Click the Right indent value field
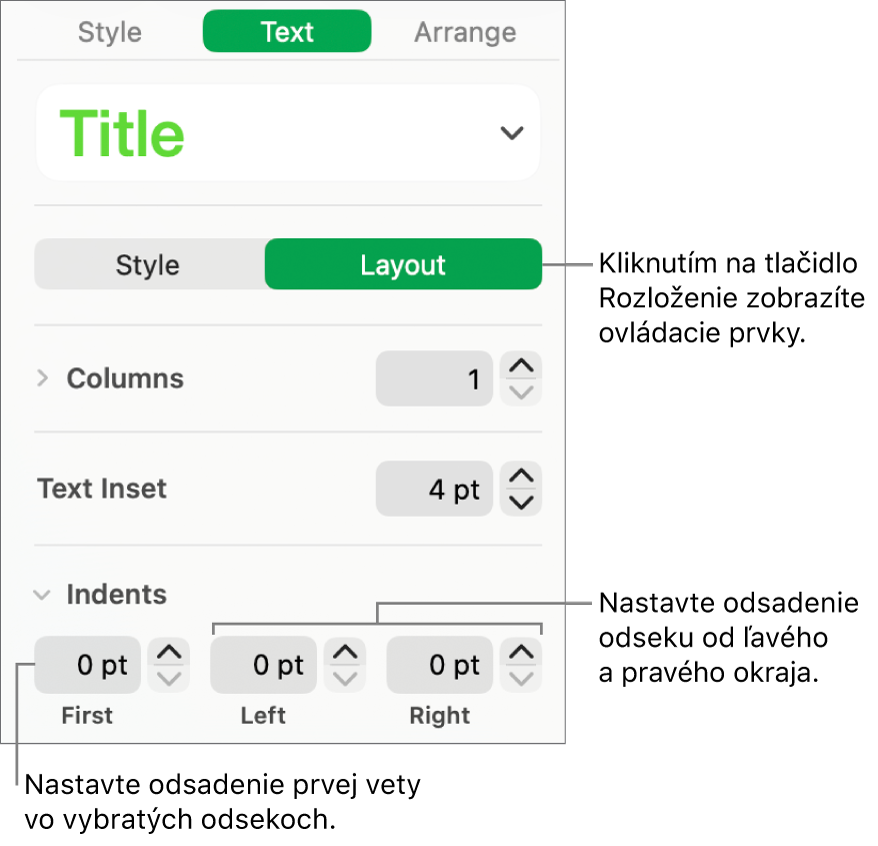878x846 pixels. tap(439, 665)
